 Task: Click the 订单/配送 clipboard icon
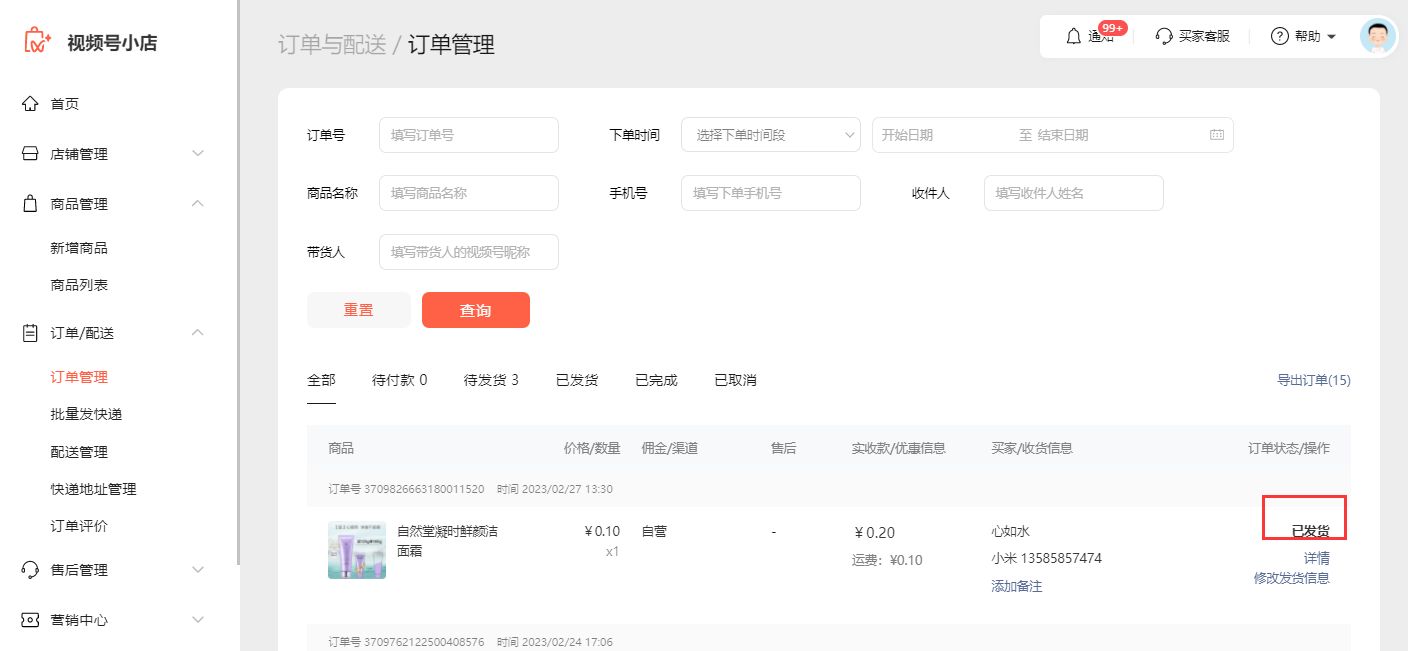point(30,332)
